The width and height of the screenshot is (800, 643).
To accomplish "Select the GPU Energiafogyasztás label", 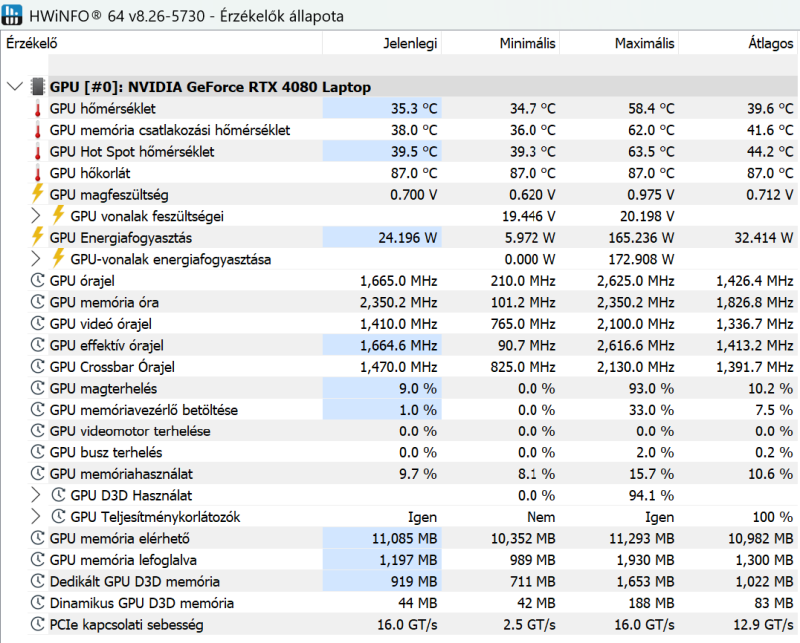I will tap(121, 238).
